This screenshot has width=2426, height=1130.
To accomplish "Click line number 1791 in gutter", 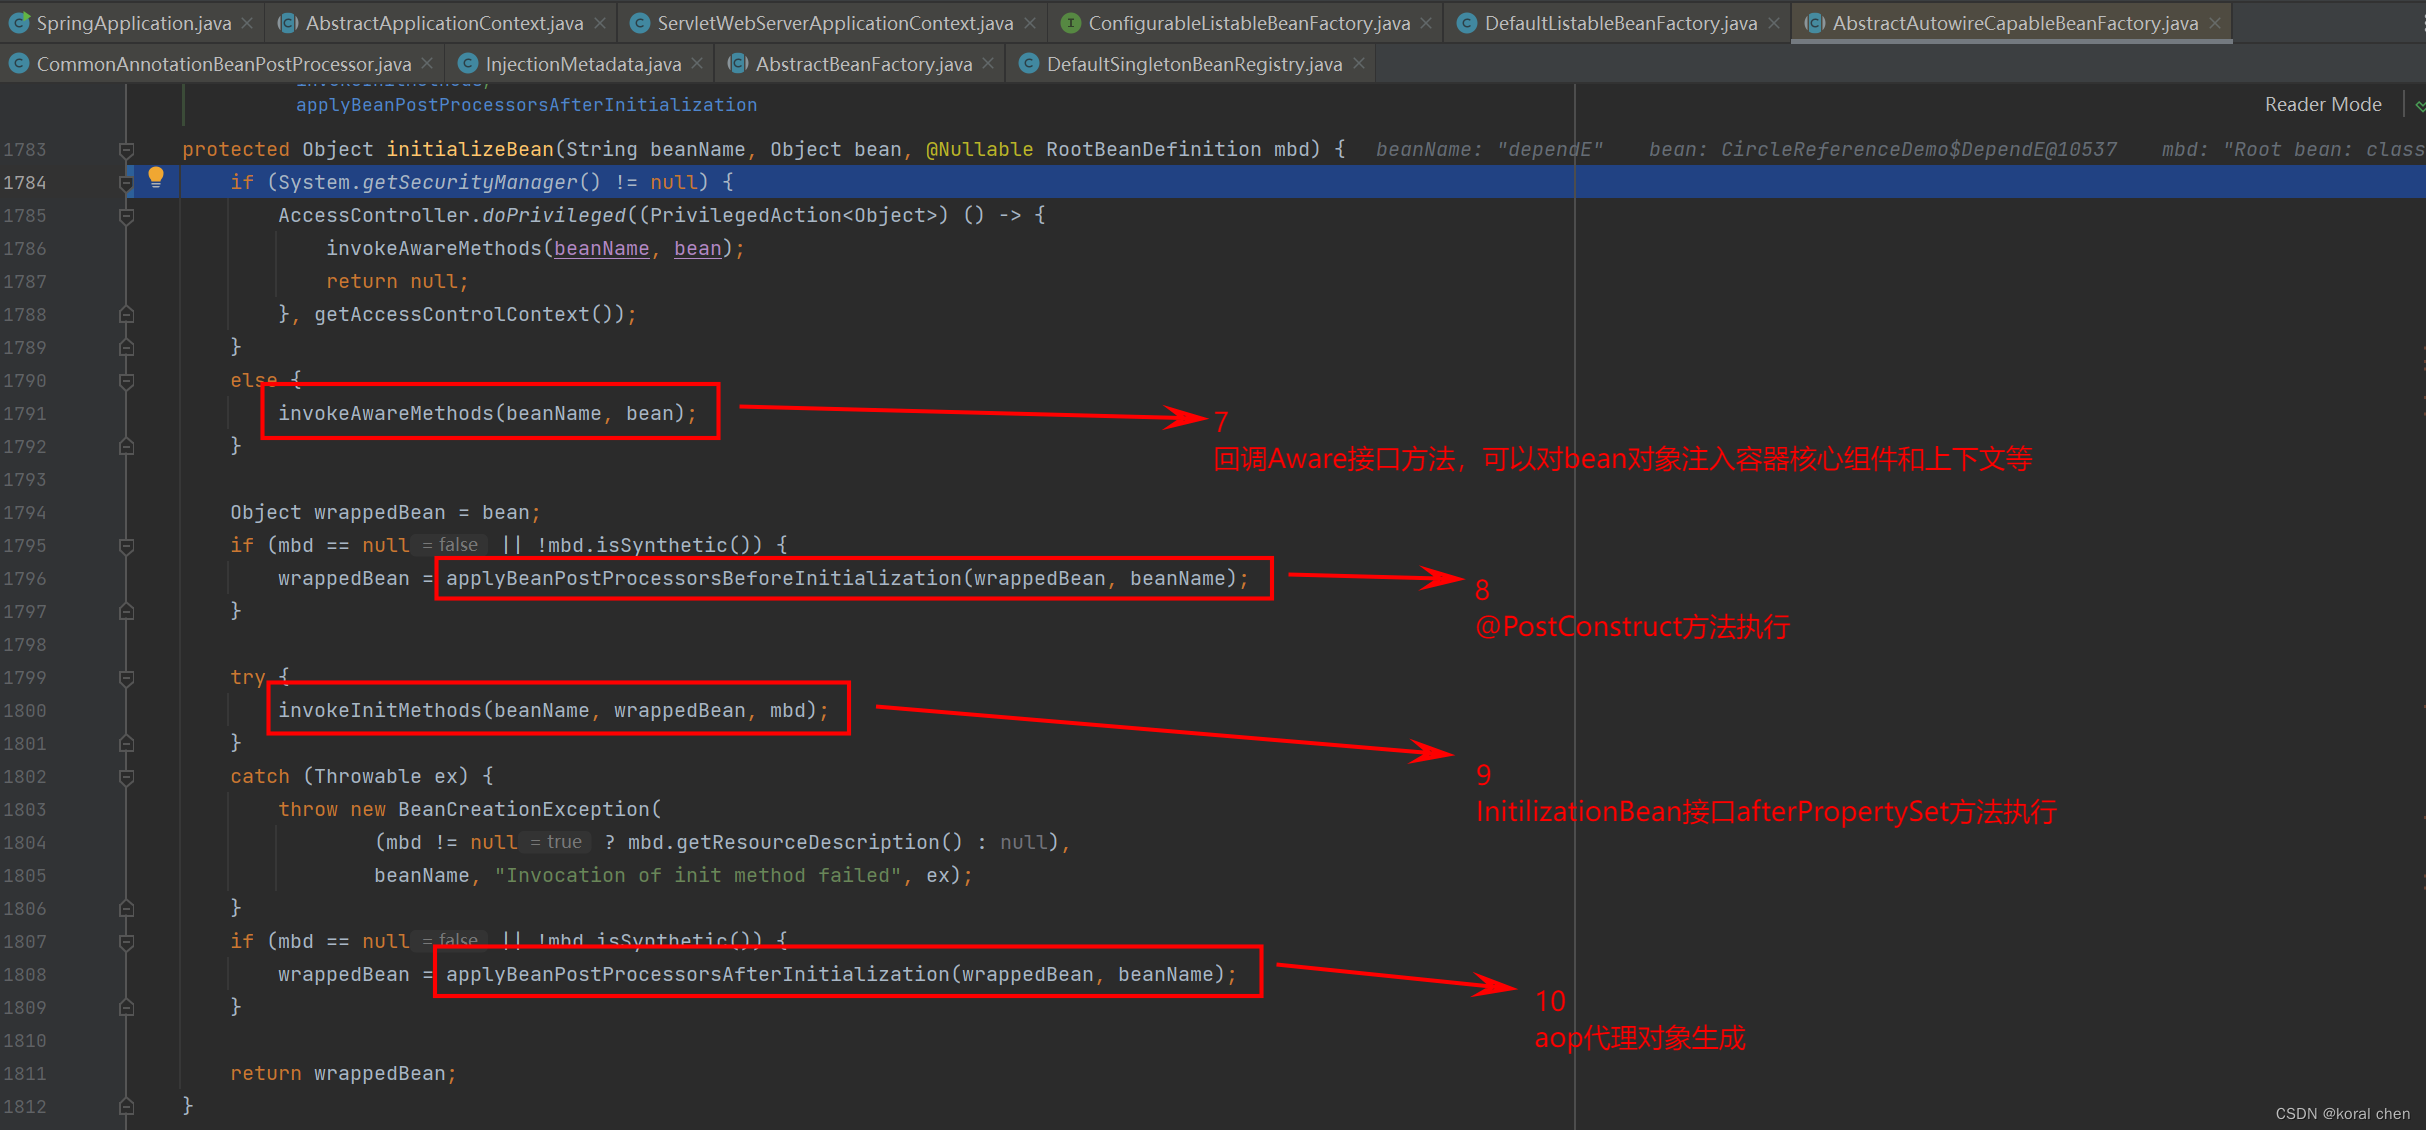I will pyautogui.click(x=25, y=413).
